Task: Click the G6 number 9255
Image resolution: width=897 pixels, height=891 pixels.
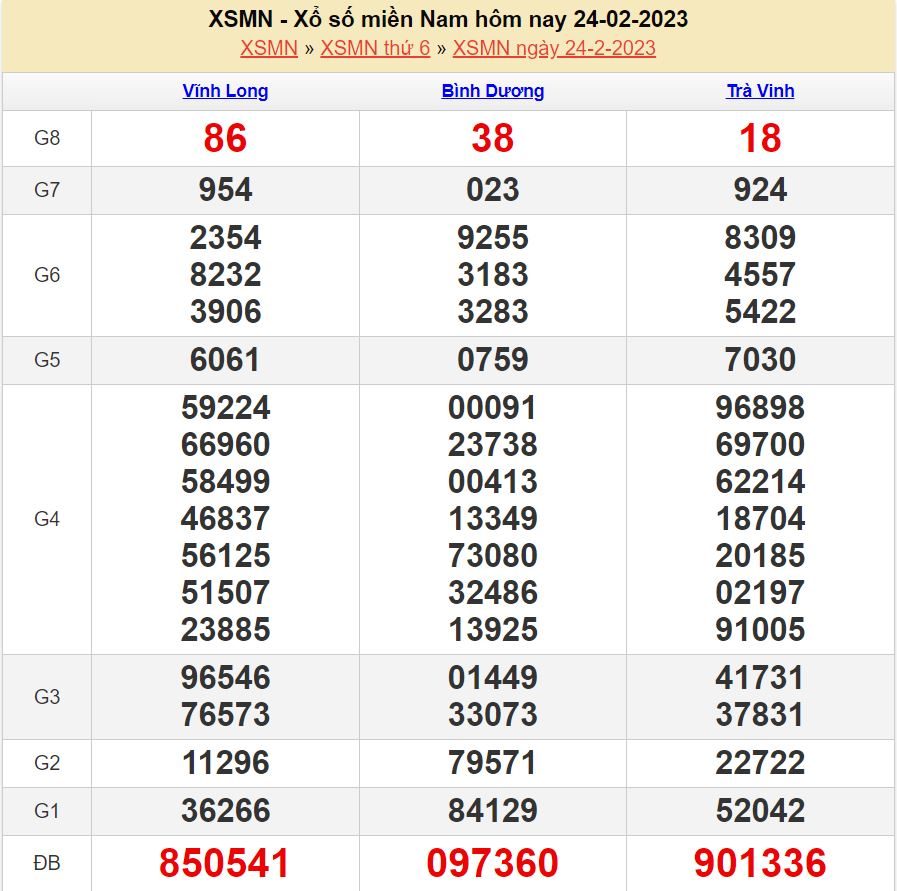Action: [x=493, y=237]
